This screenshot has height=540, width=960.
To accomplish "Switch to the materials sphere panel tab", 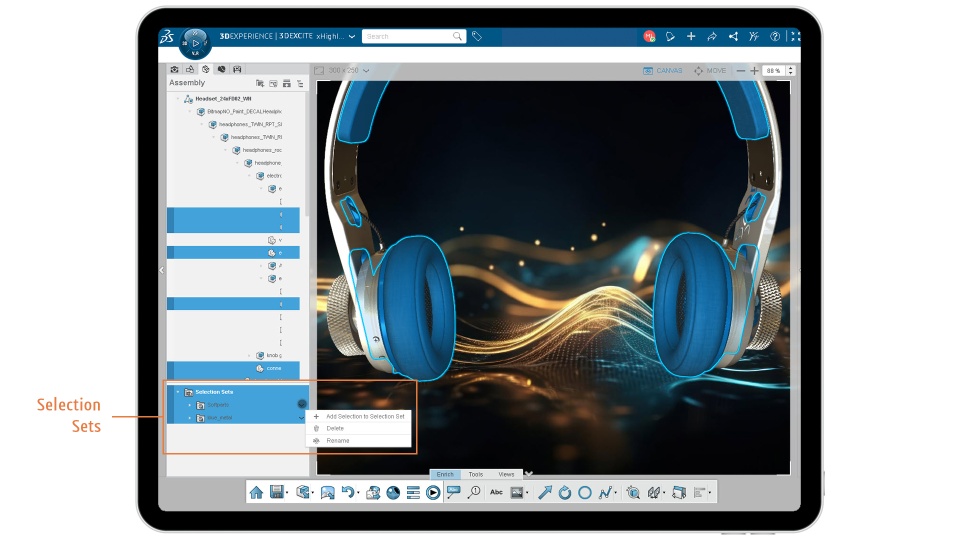I will [222, 70].
